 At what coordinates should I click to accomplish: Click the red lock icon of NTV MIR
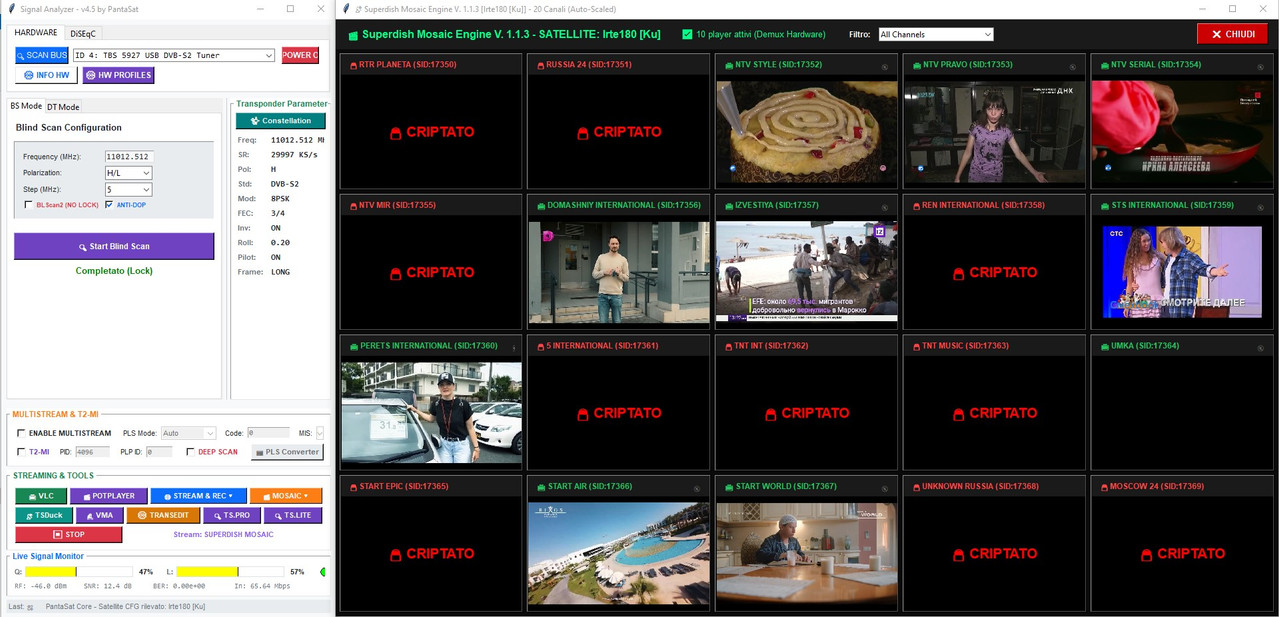351,206
